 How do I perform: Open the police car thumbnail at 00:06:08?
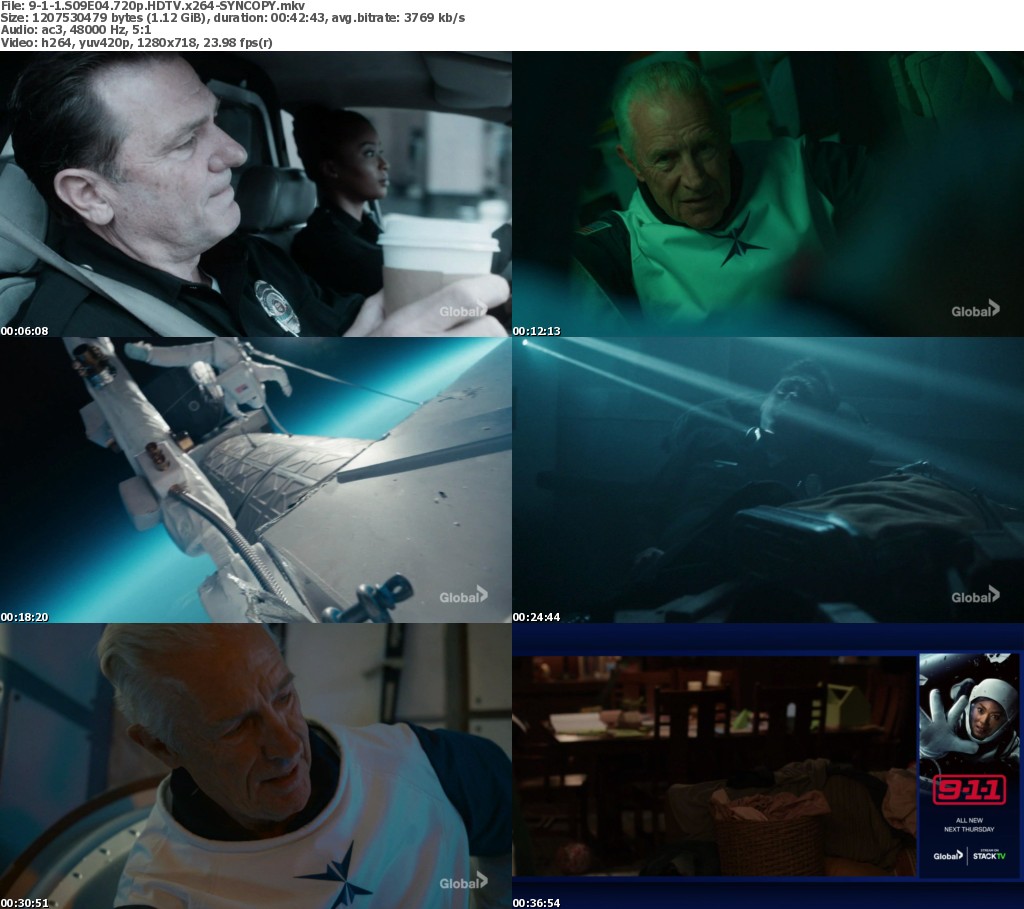(255, 194)
